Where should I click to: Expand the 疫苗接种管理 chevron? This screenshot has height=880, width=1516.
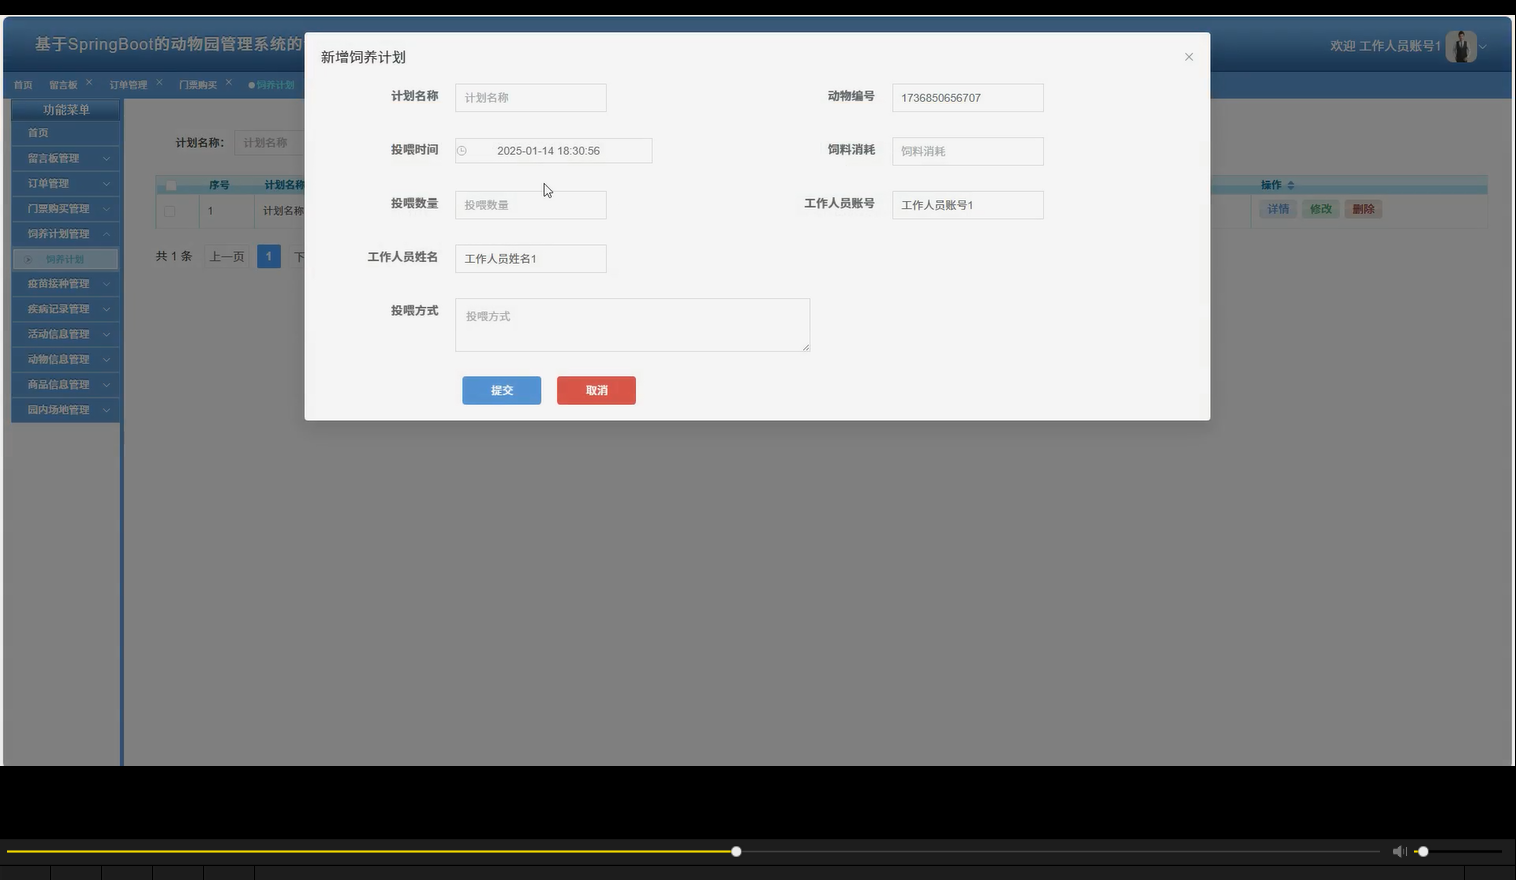pyautogui.click(x=106, y=284)
